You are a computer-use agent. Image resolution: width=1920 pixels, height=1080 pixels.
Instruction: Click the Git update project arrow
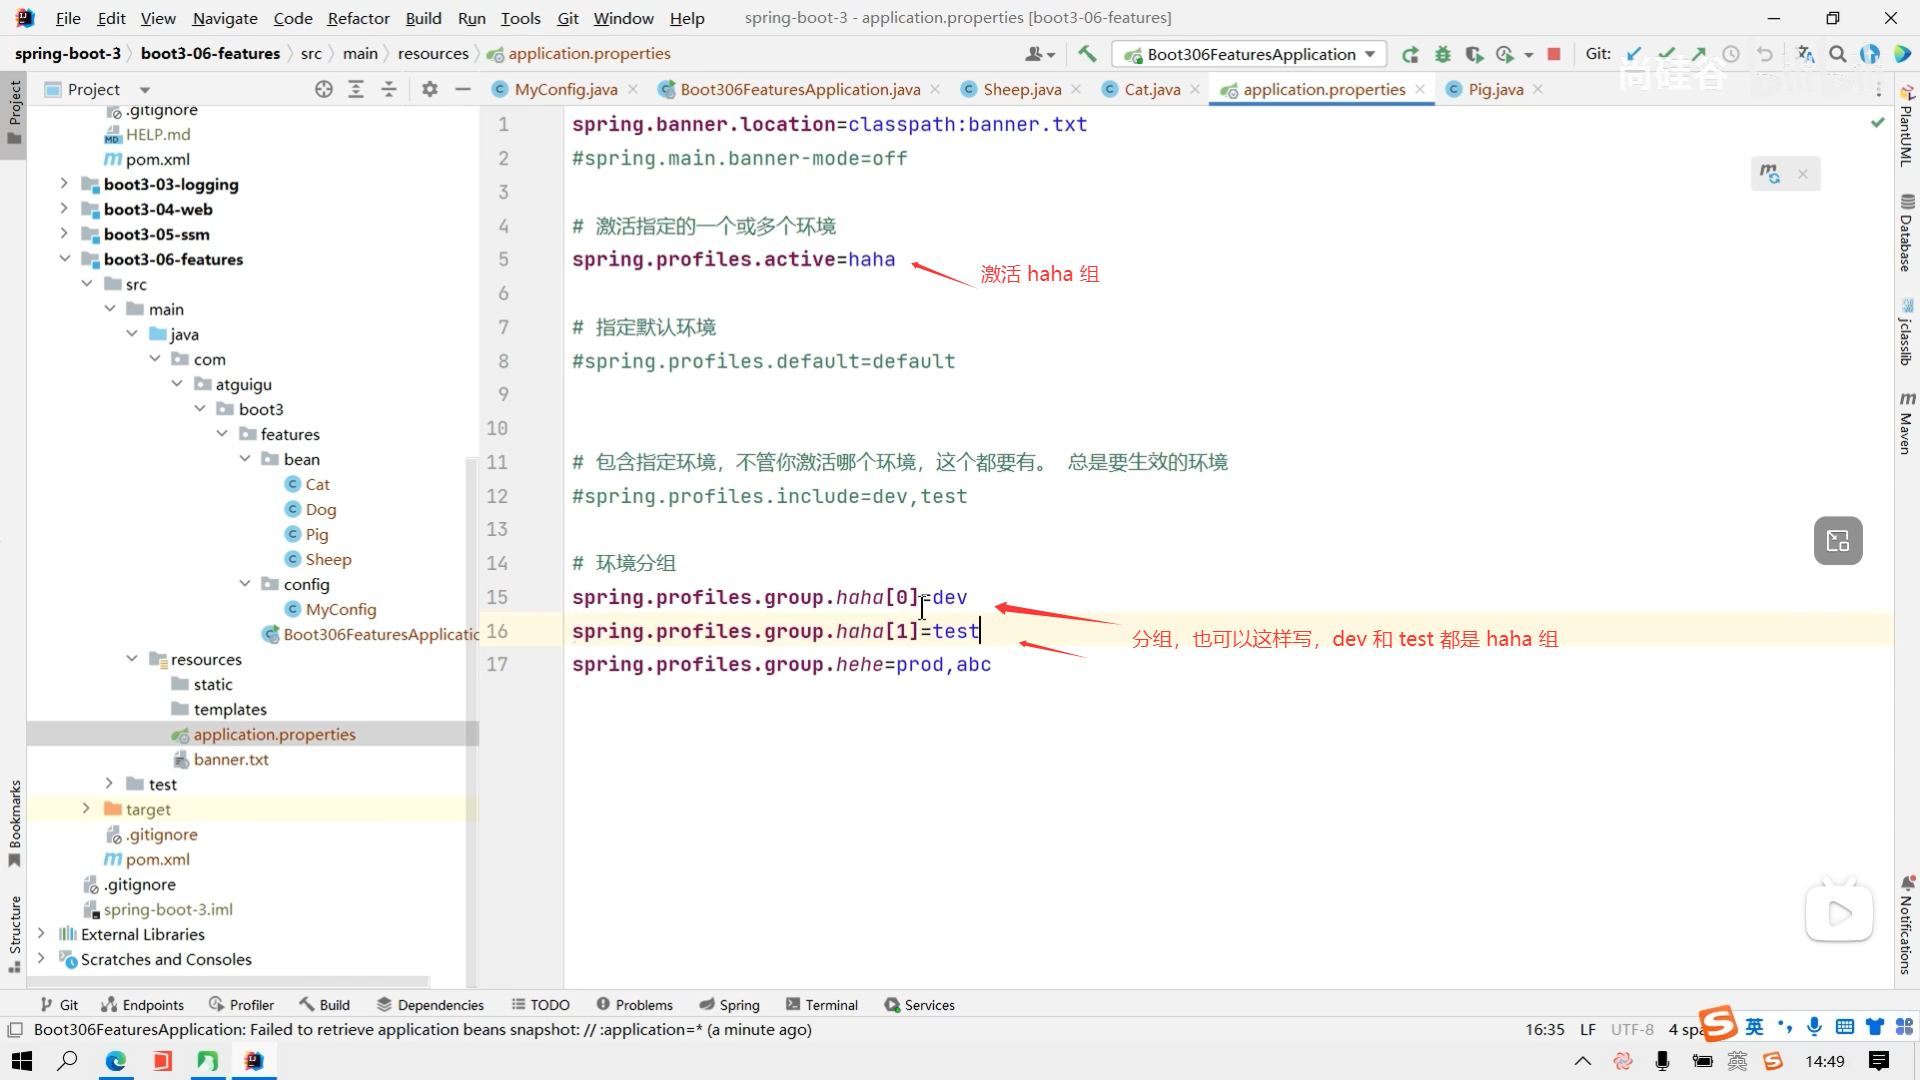tap(1634, 54)
